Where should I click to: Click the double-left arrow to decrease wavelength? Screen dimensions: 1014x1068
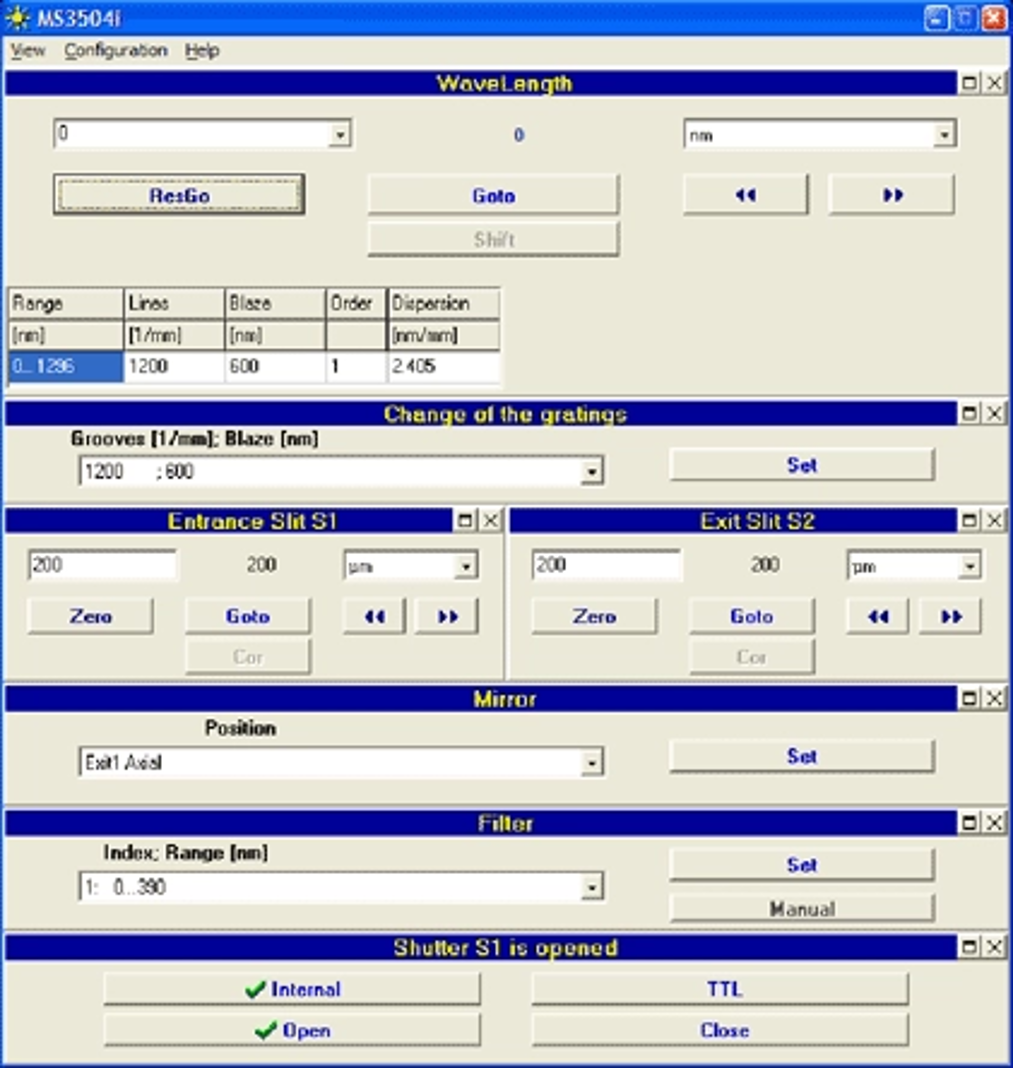point(745,194)
